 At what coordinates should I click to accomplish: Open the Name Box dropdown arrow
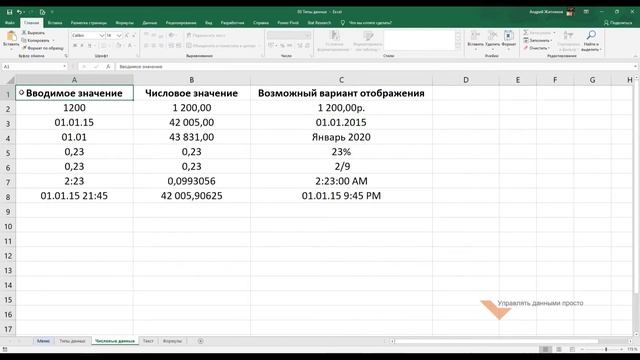coord(64,66)
